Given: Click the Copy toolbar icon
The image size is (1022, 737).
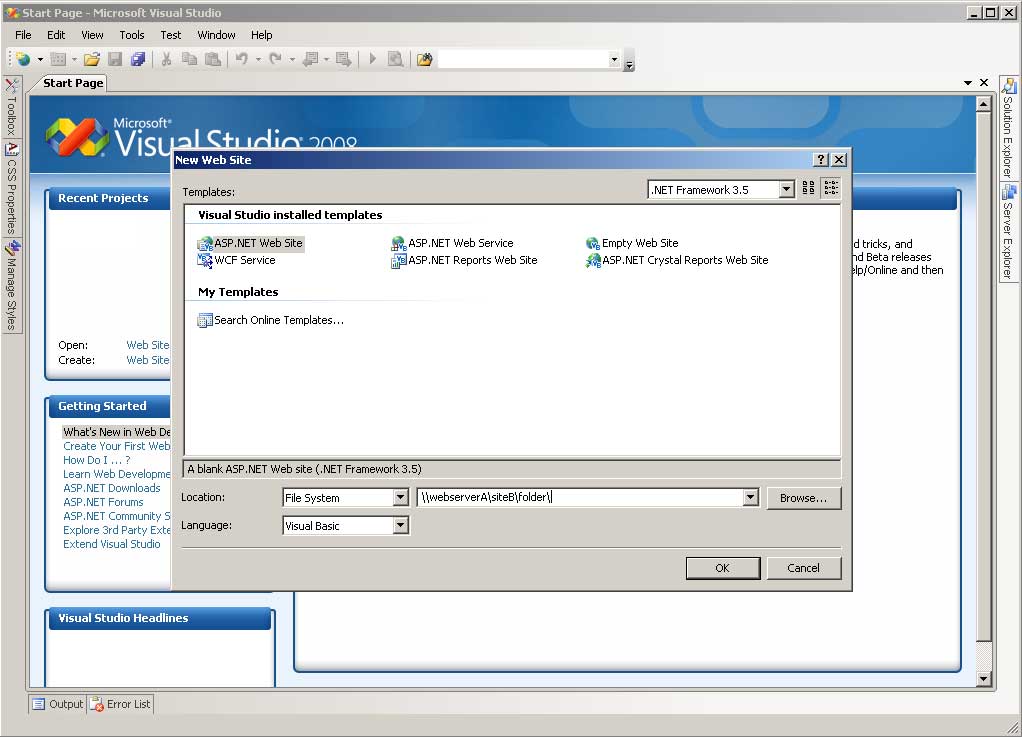Looking at the screenshot, I should tap(189, 59).
